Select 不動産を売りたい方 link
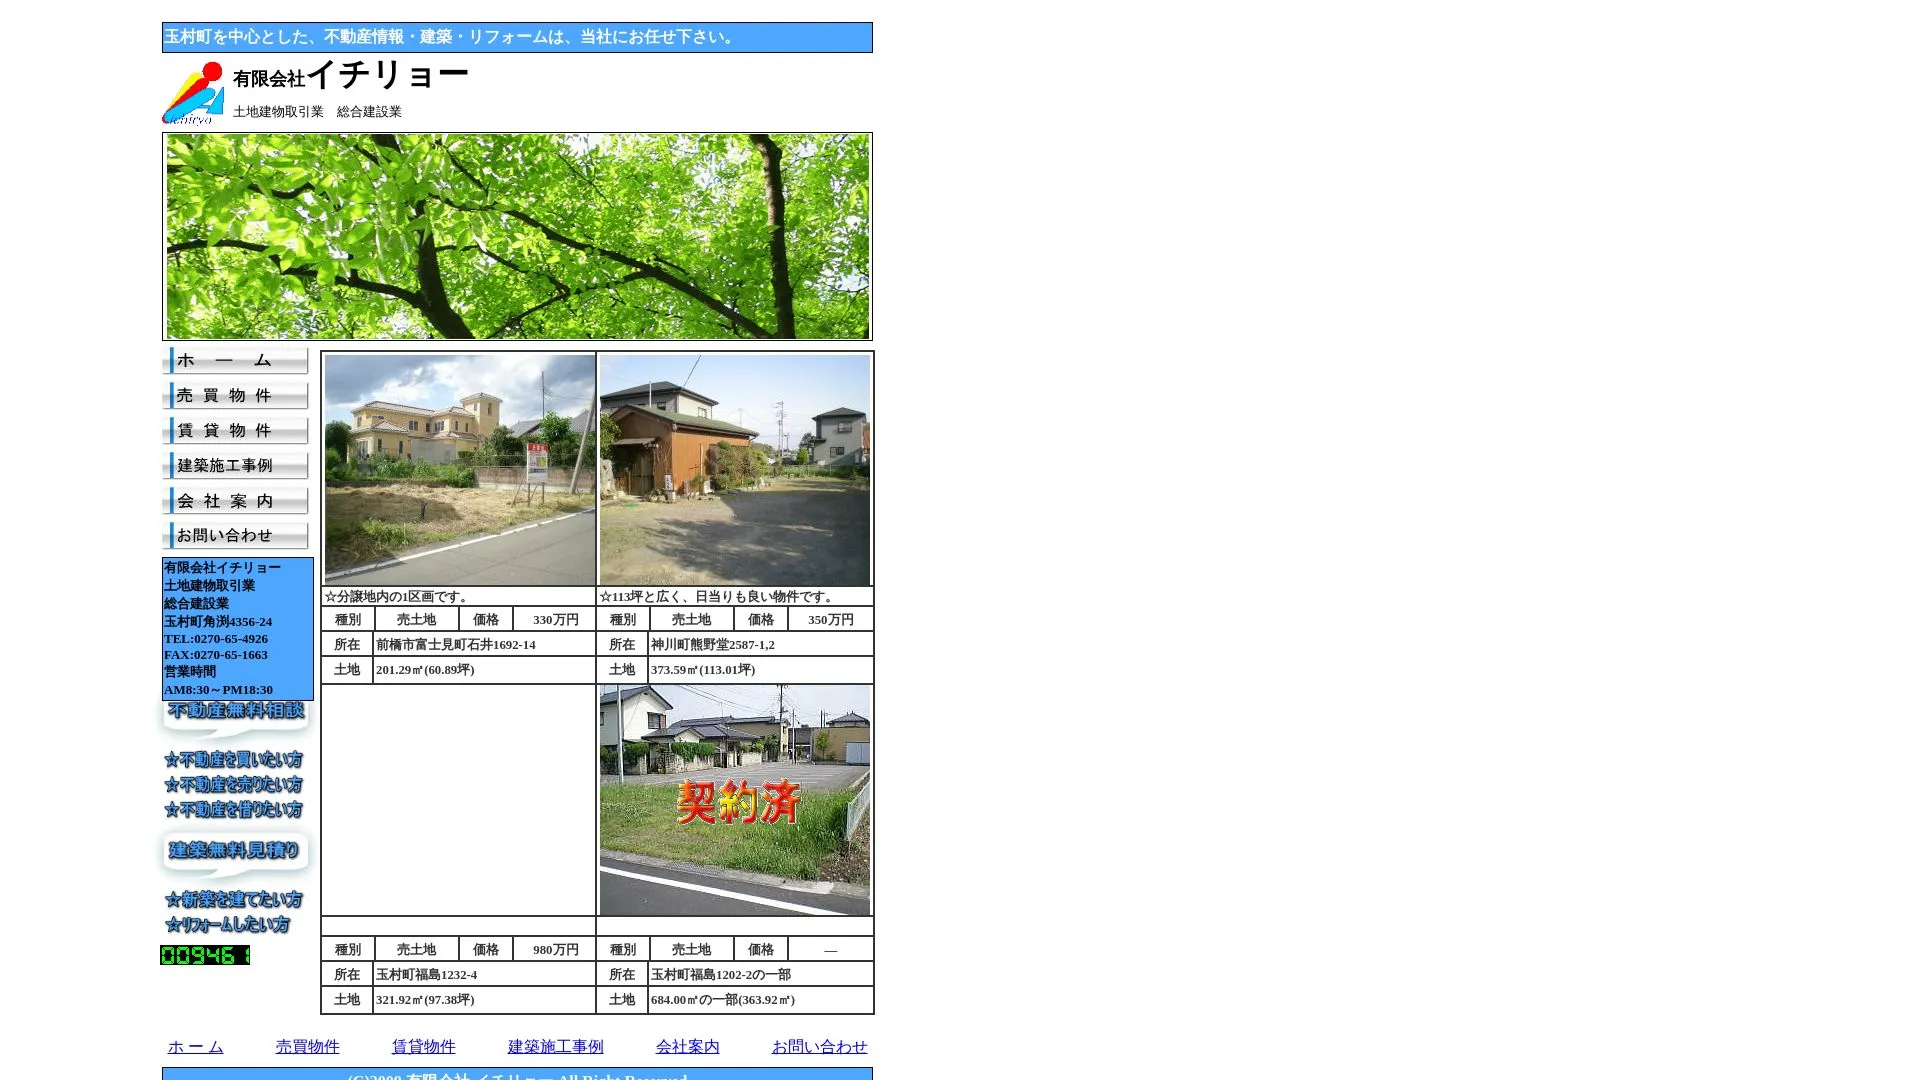 (233, 785)
